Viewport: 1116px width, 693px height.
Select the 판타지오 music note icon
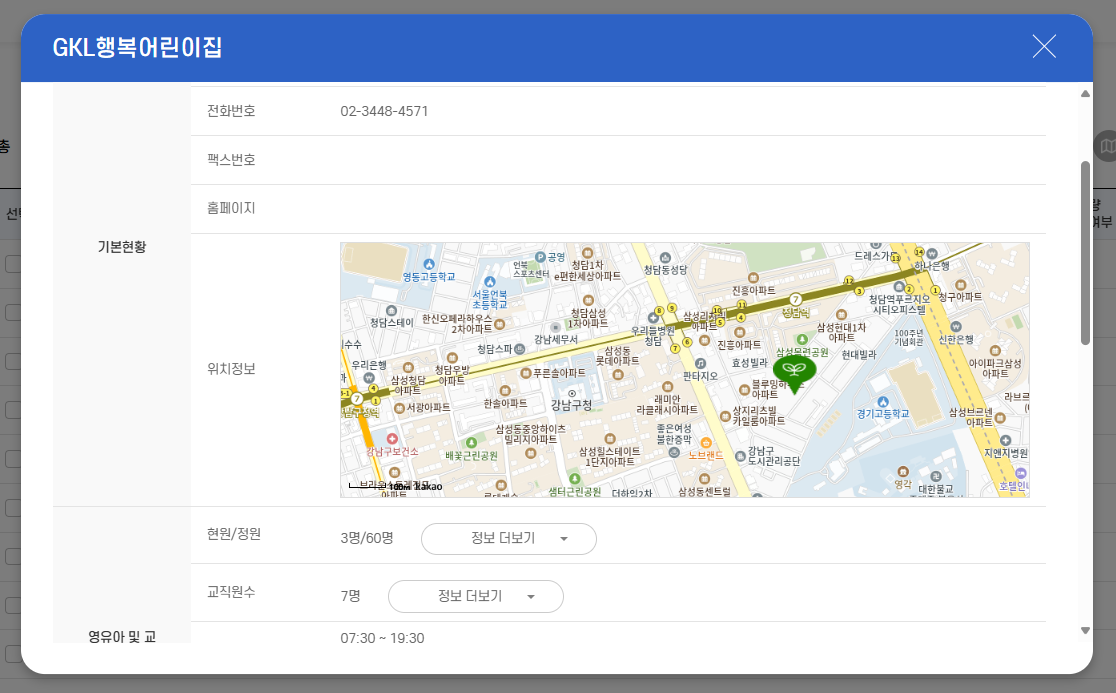(x=700, y=364)
